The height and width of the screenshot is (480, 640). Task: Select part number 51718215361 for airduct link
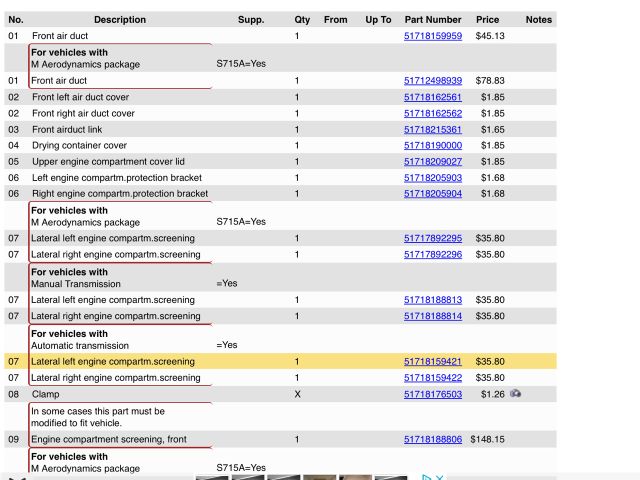[x=432, y=129]
